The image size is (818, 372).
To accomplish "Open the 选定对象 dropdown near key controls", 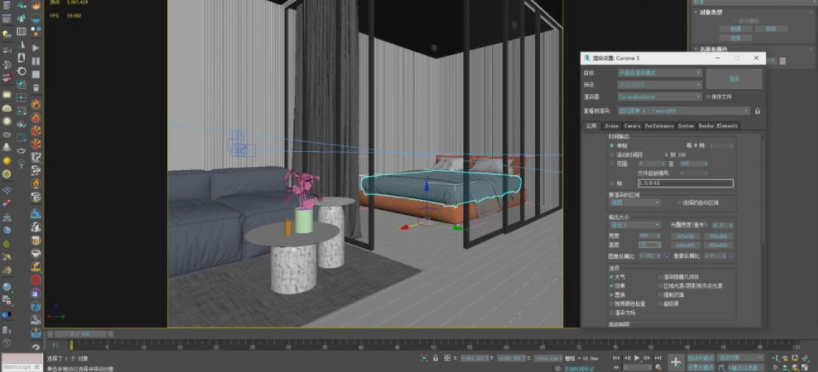I will 741,358.
